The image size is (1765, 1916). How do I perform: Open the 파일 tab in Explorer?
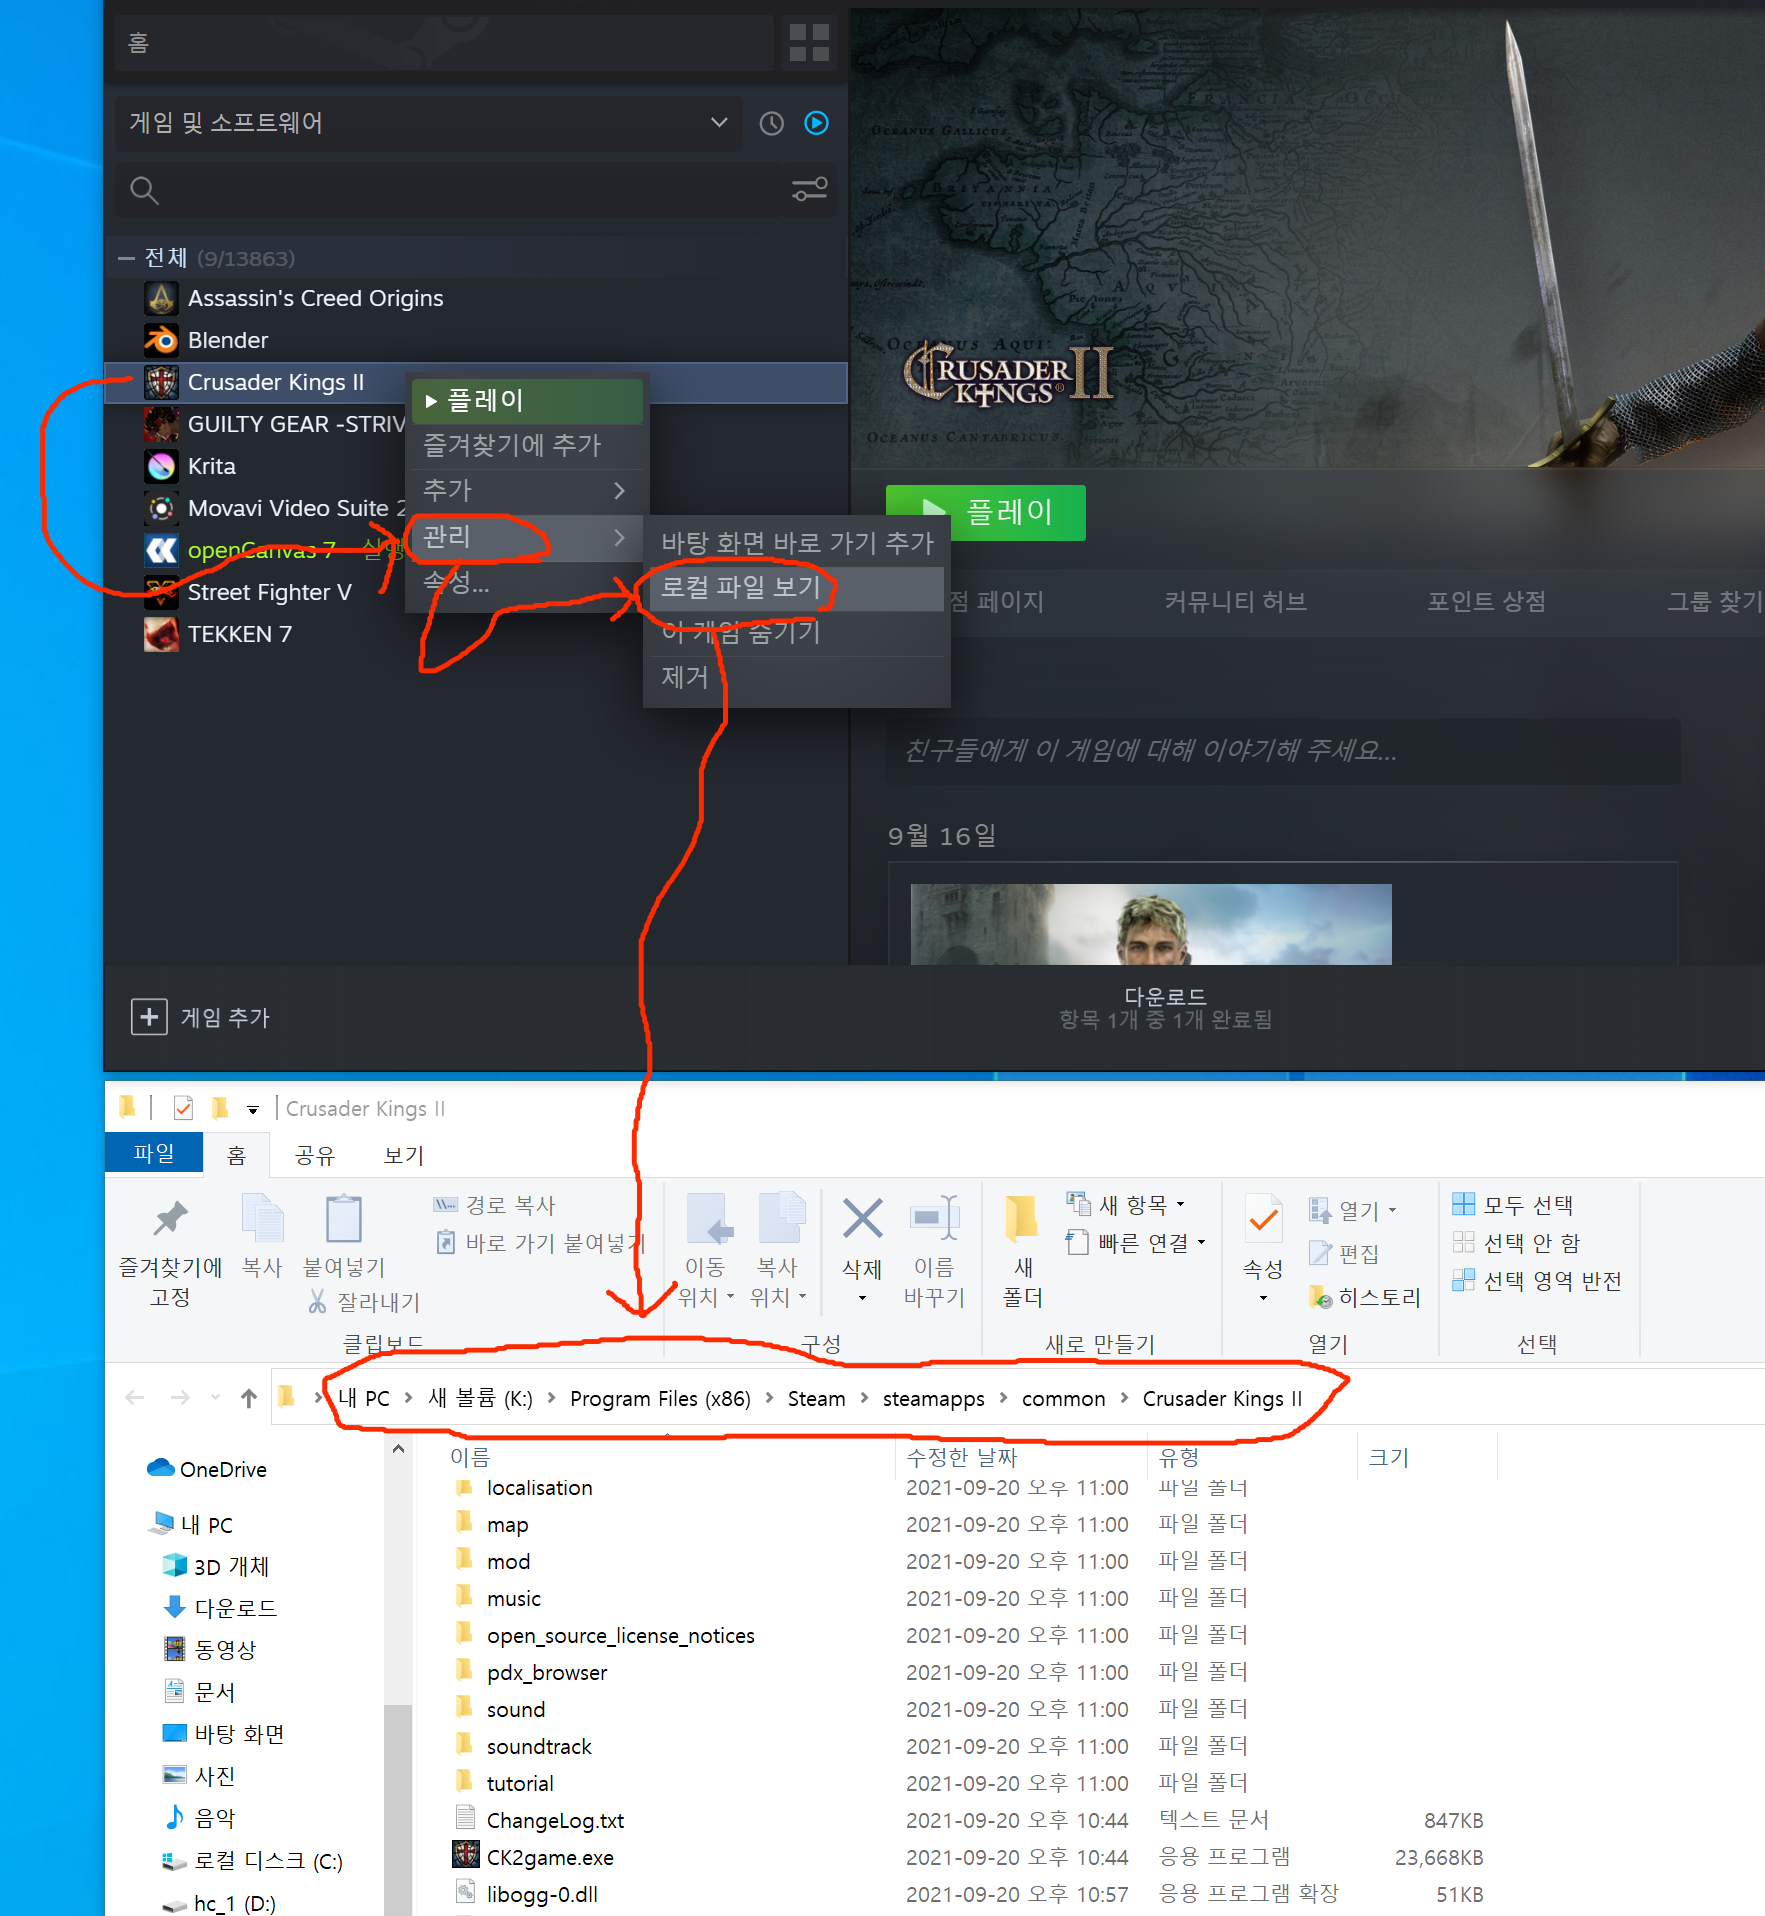[x=154, y=1153]
